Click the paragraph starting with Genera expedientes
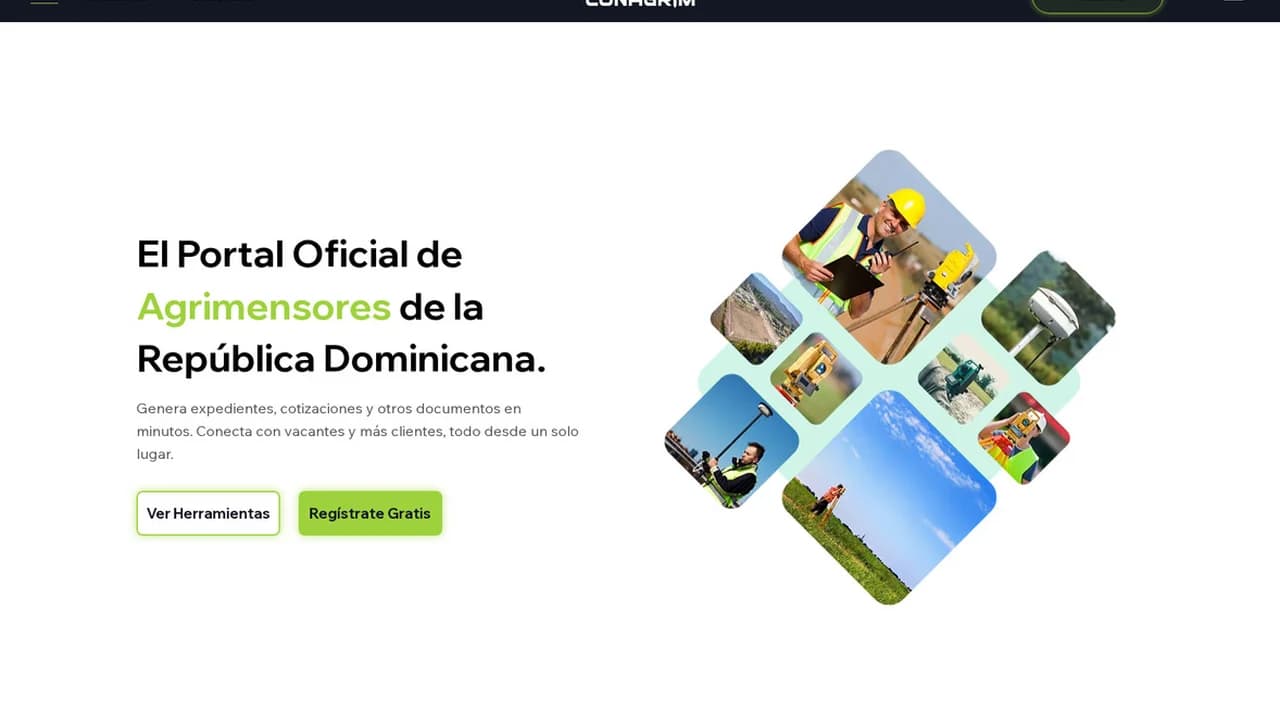The height and width of the screenshot is (720, 1280). (x=357, y=431)
